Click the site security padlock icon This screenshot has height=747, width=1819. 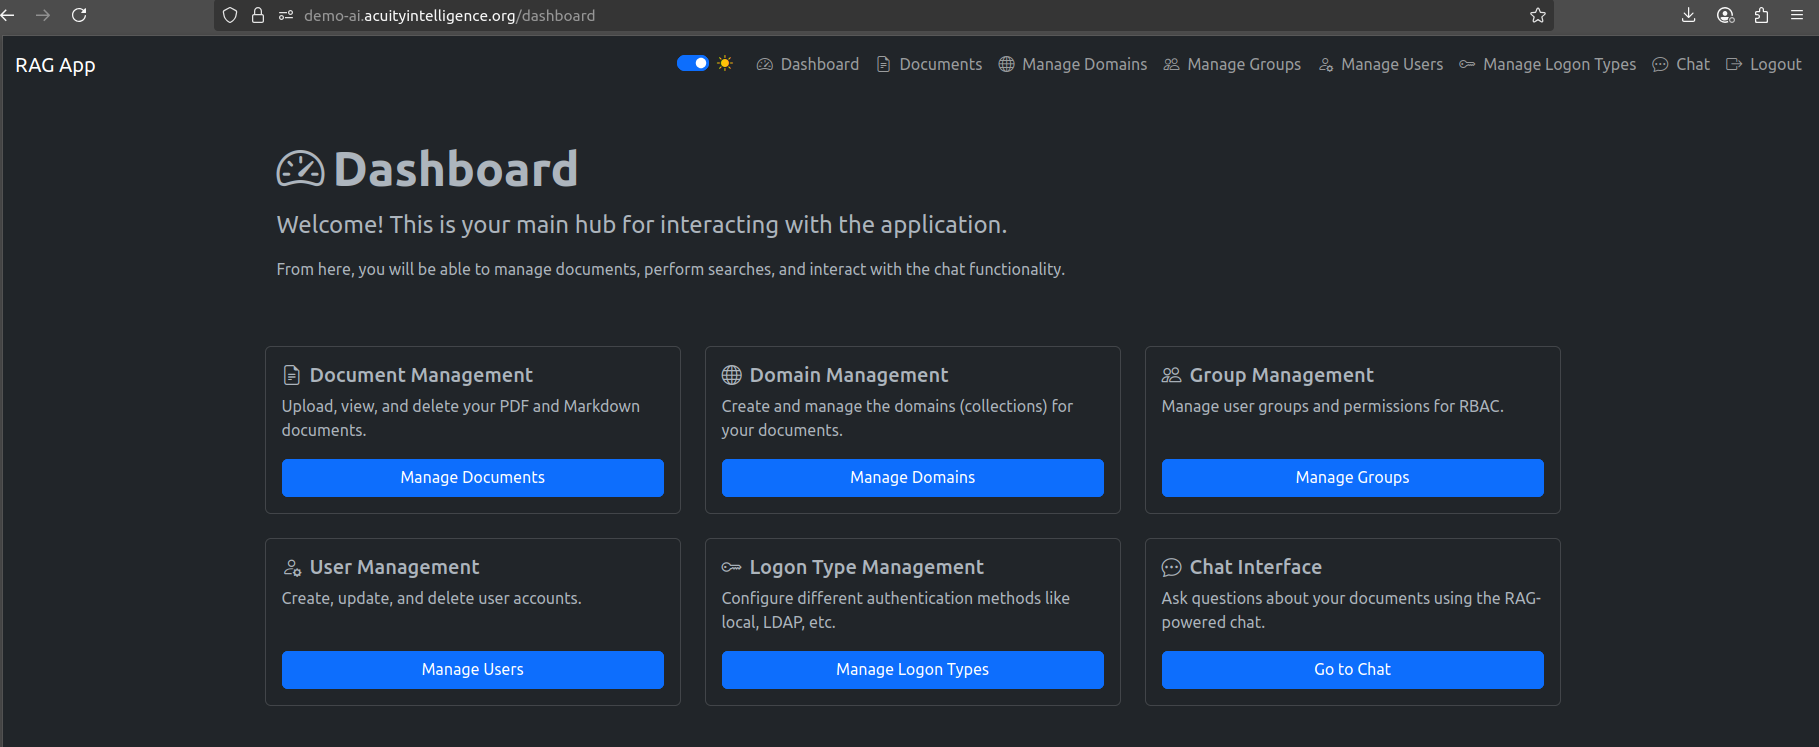[x=258, y=15]
